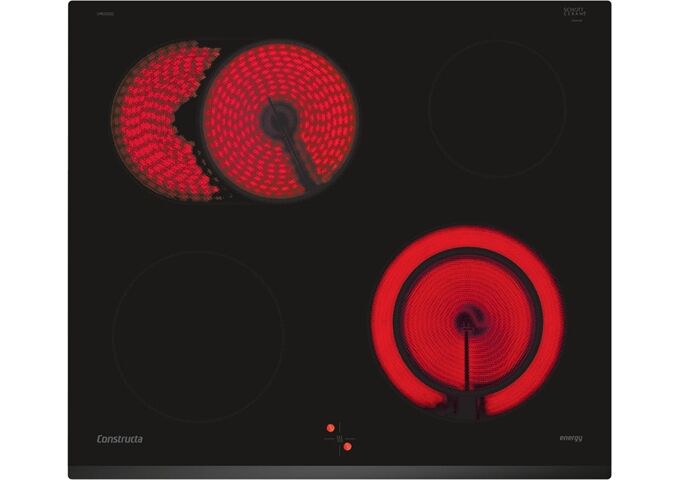Tap the upper-left red residual heat indicator
The image size is (680, 480).
click(330, 428)
